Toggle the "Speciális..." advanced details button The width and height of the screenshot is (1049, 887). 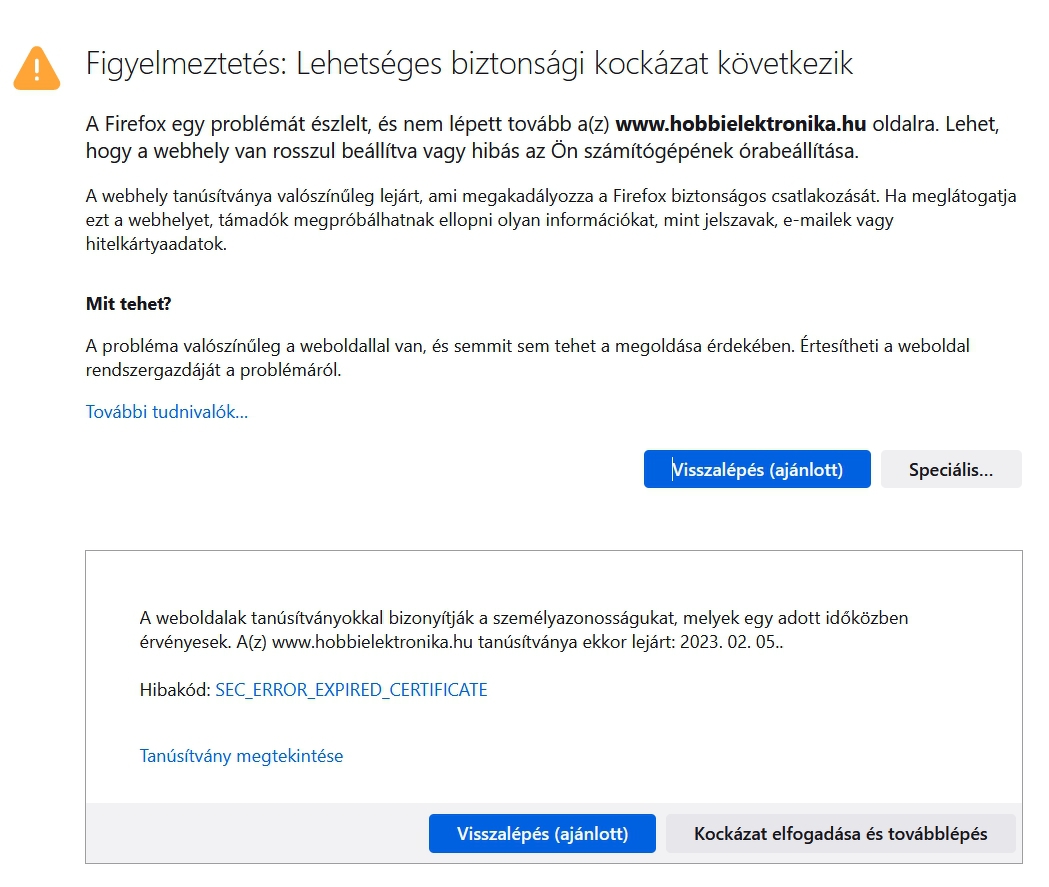[x=951, y=470]
